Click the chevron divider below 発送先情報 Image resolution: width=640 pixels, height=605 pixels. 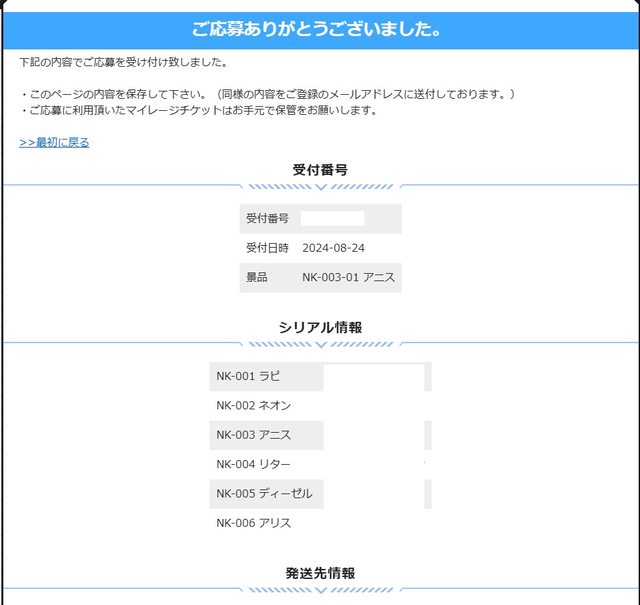click(x=320, y=589)
